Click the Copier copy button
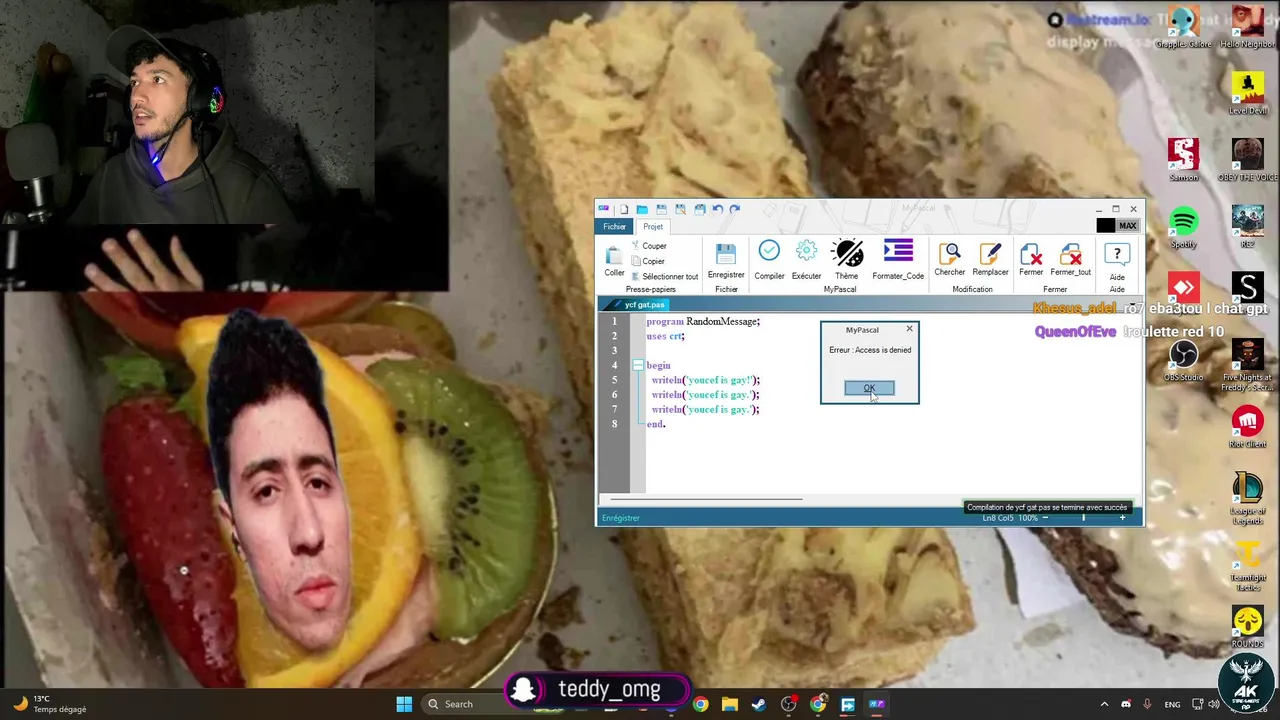 click(x=647, y=261)
